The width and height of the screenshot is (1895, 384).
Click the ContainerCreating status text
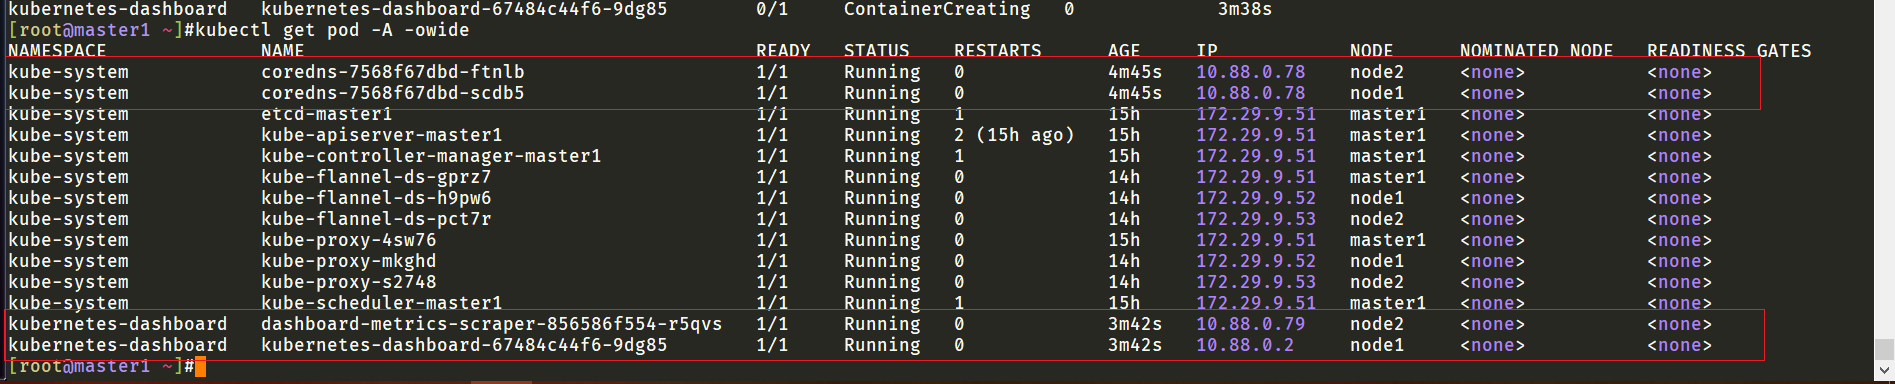click(937, 9)
